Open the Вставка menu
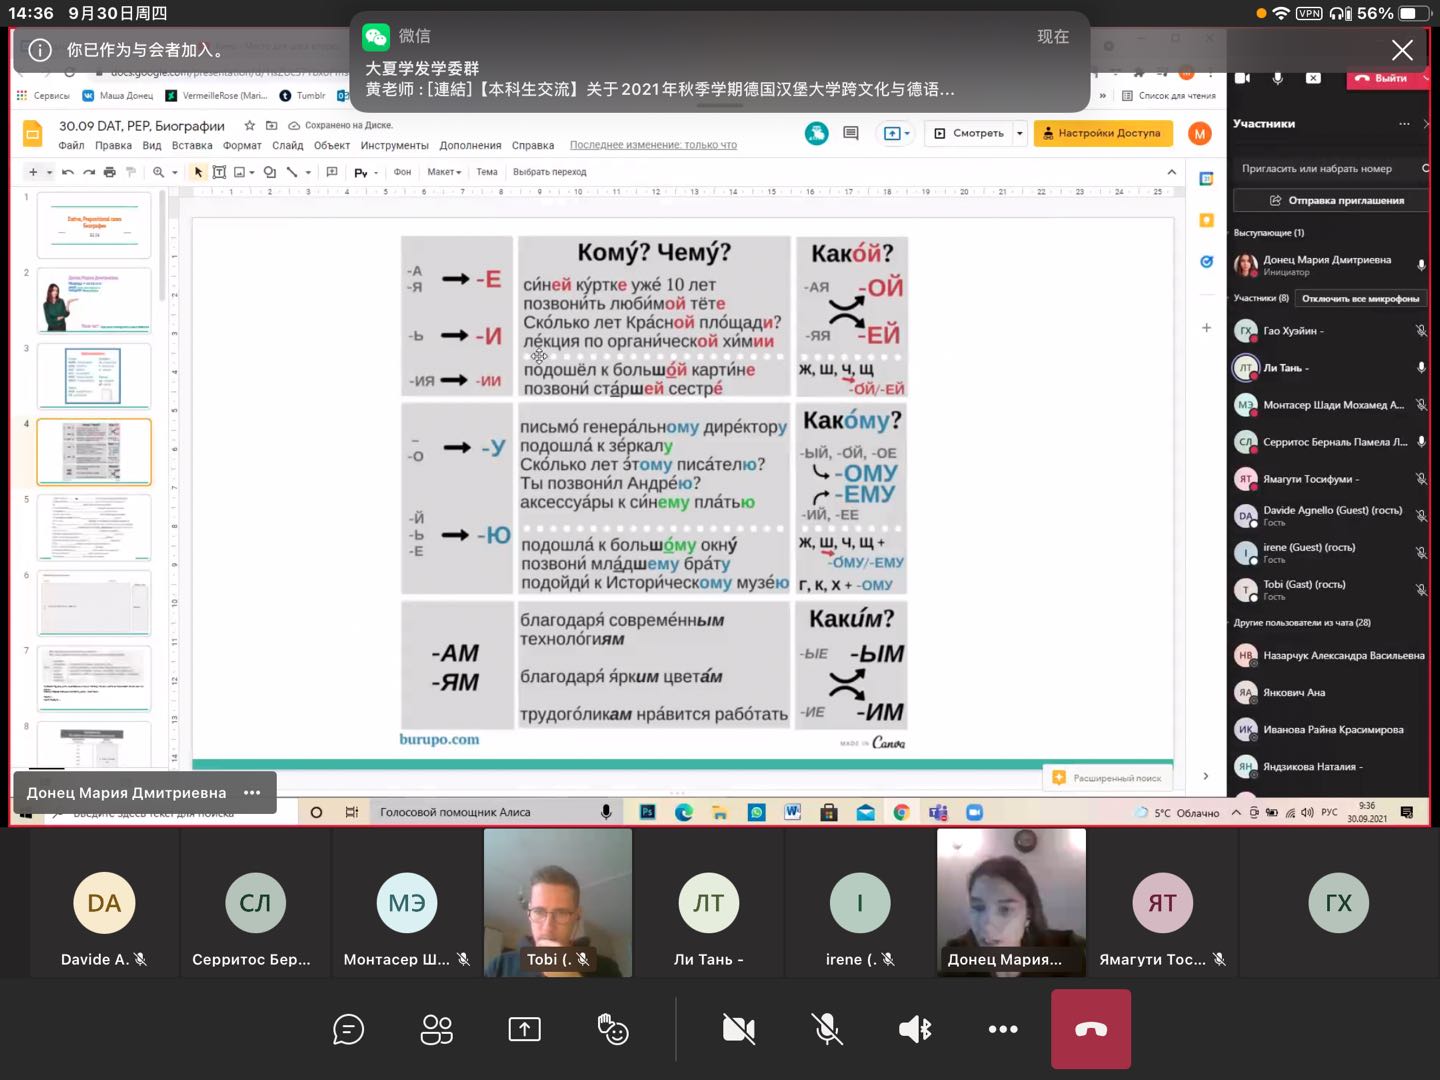 coord(192,145)
